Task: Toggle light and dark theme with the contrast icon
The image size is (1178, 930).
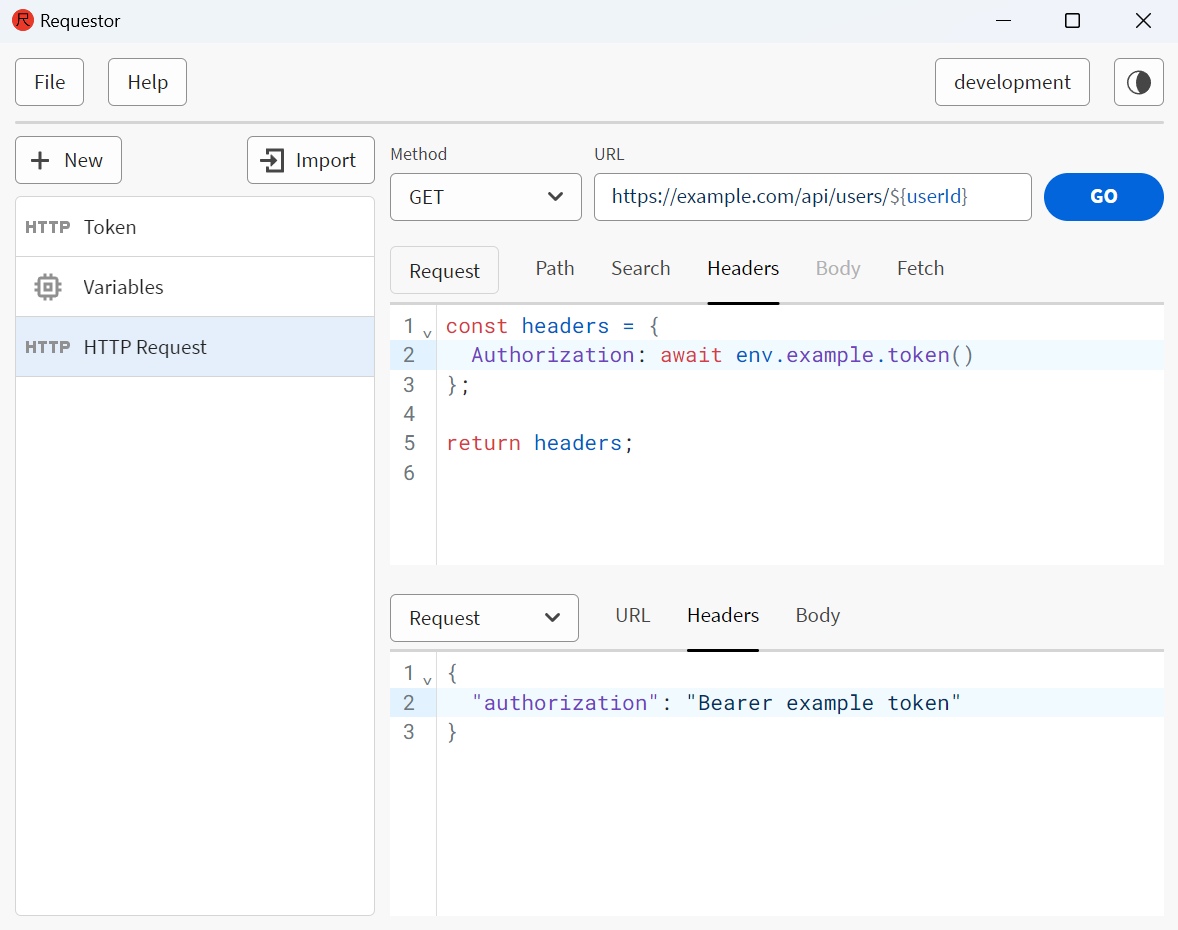Action: pyautogui.click(x=1138, y=82)
